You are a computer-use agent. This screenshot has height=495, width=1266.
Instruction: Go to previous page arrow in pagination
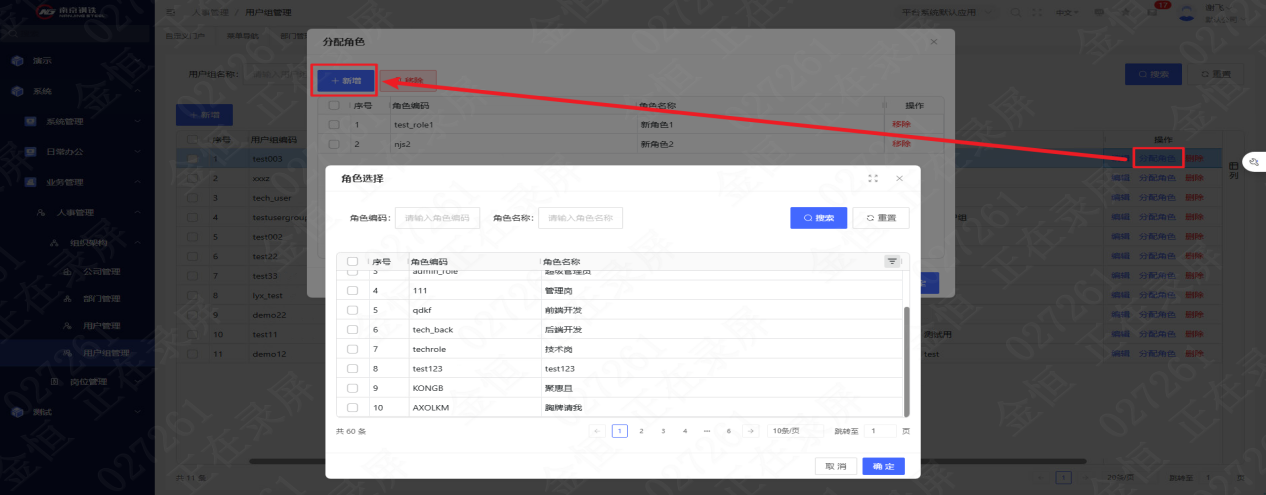click(x=597, y=431)
